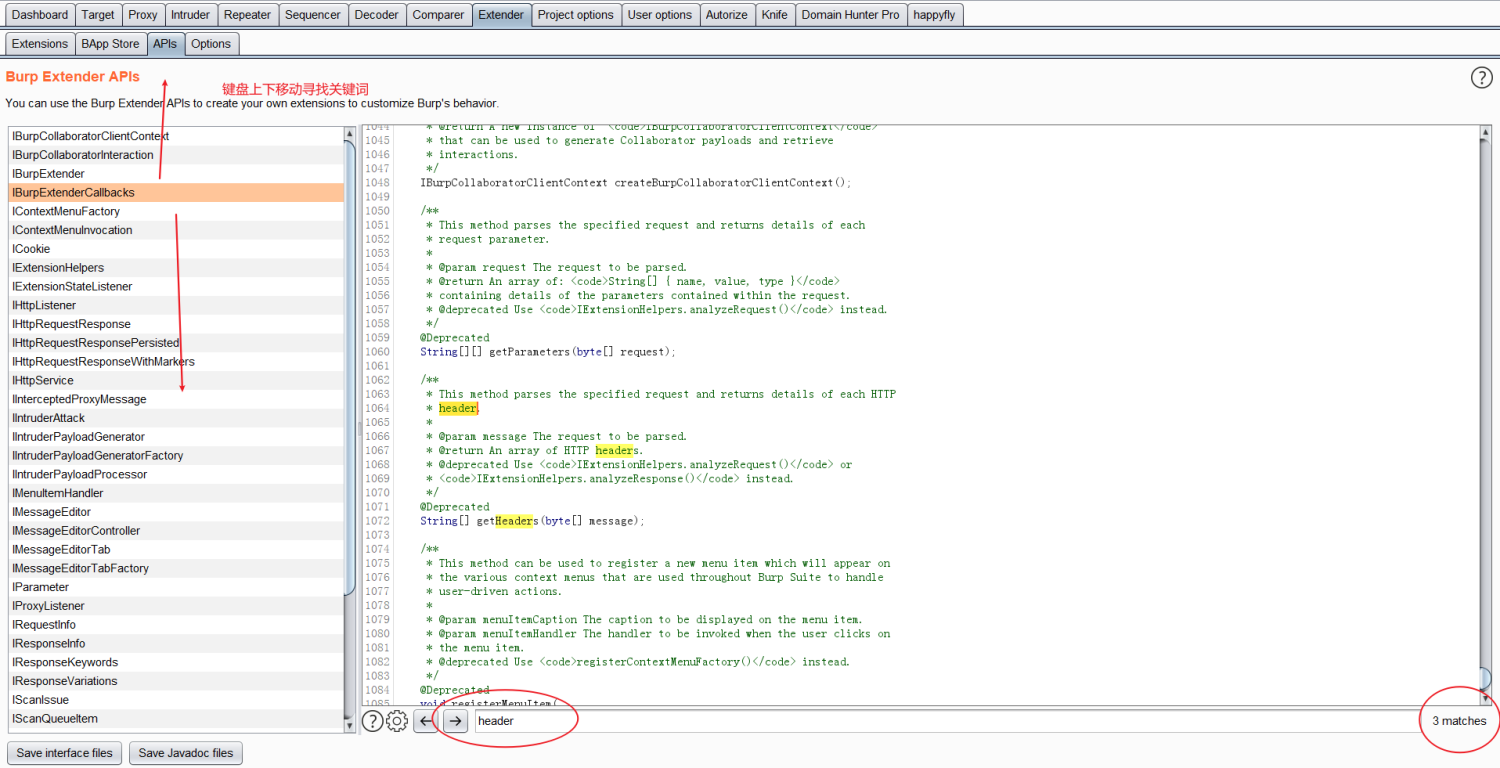Select IBurpCollaboratorInteraction in the list
Screen dimensions: 1500x768
[x=176, y=155]
